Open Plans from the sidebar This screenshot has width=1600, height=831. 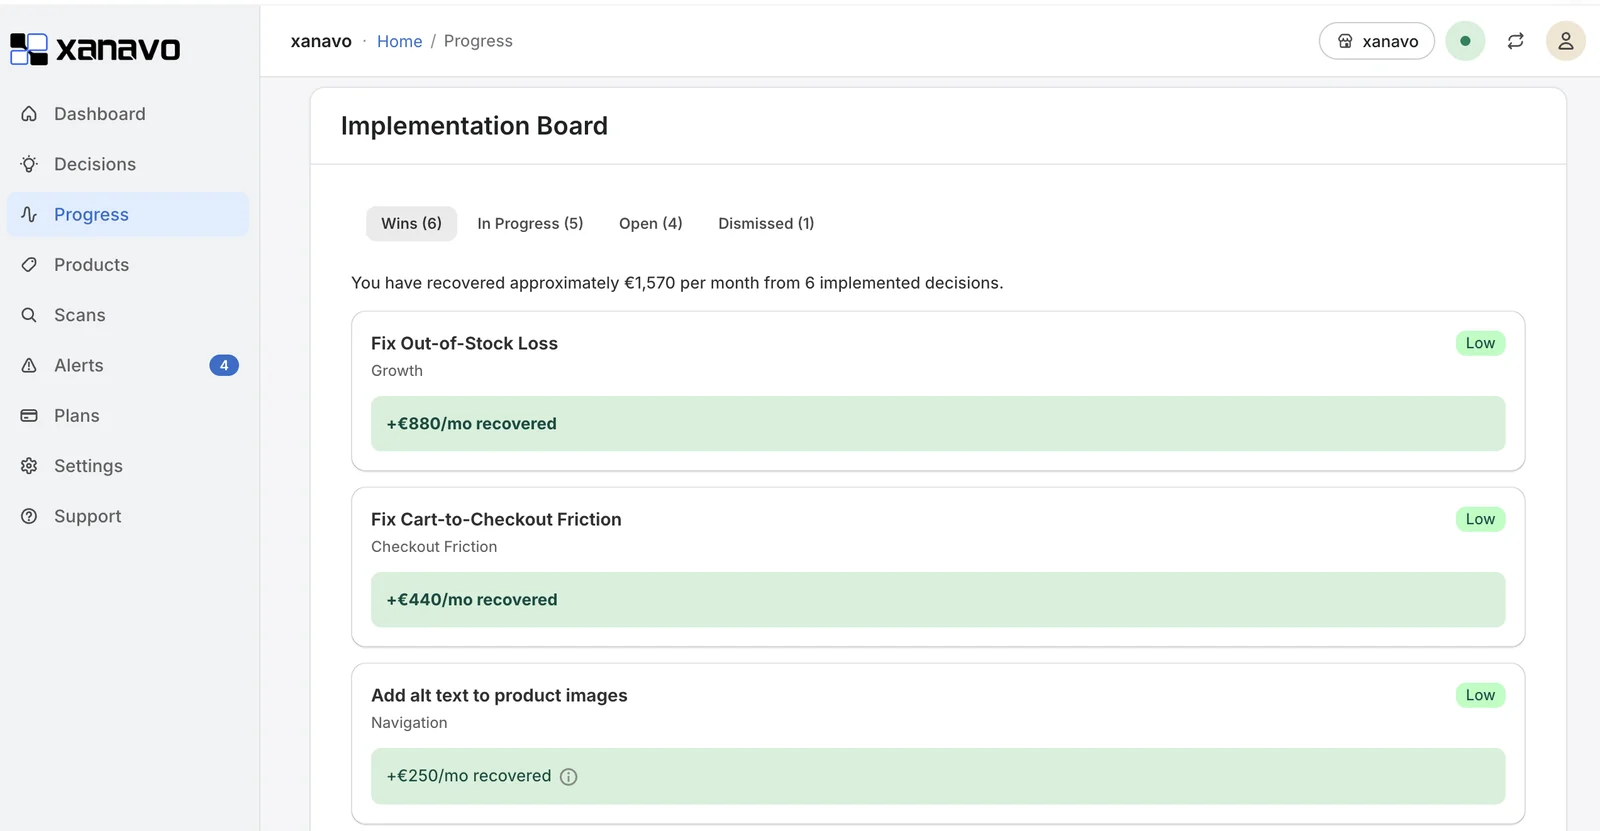(x=128, y=415)
